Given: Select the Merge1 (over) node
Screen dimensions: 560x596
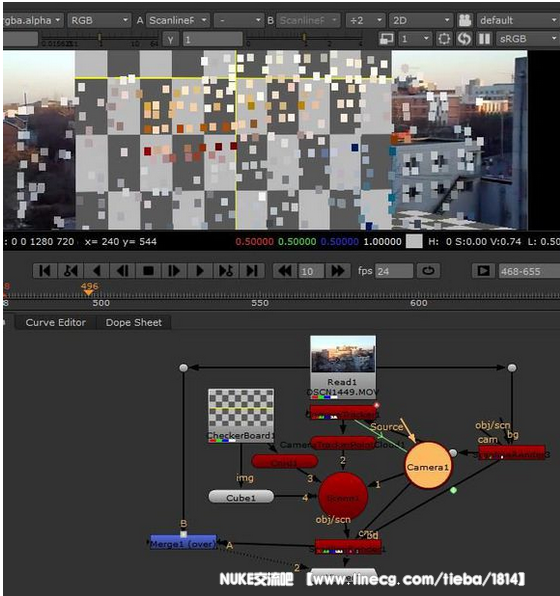Looking at the screenshot, I should tap(183, 543).
